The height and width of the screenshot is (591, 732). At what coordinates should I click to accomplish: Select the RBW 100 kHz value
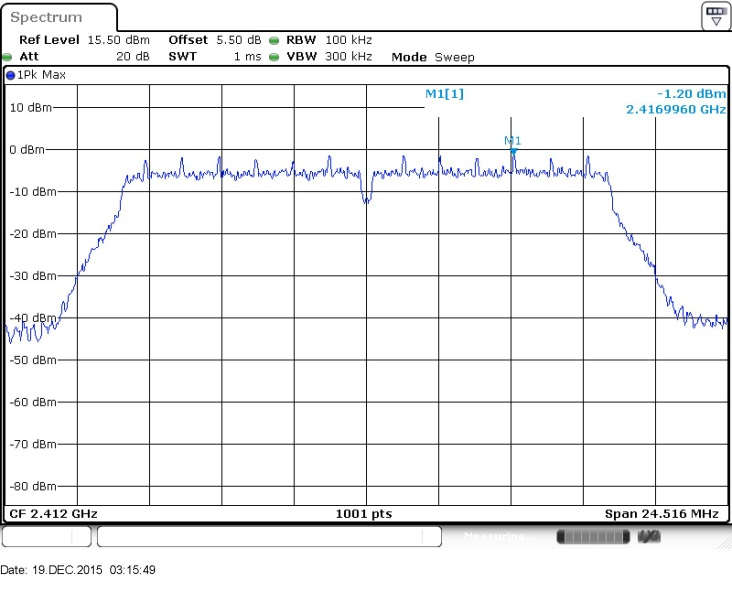(x=348, y=40)
